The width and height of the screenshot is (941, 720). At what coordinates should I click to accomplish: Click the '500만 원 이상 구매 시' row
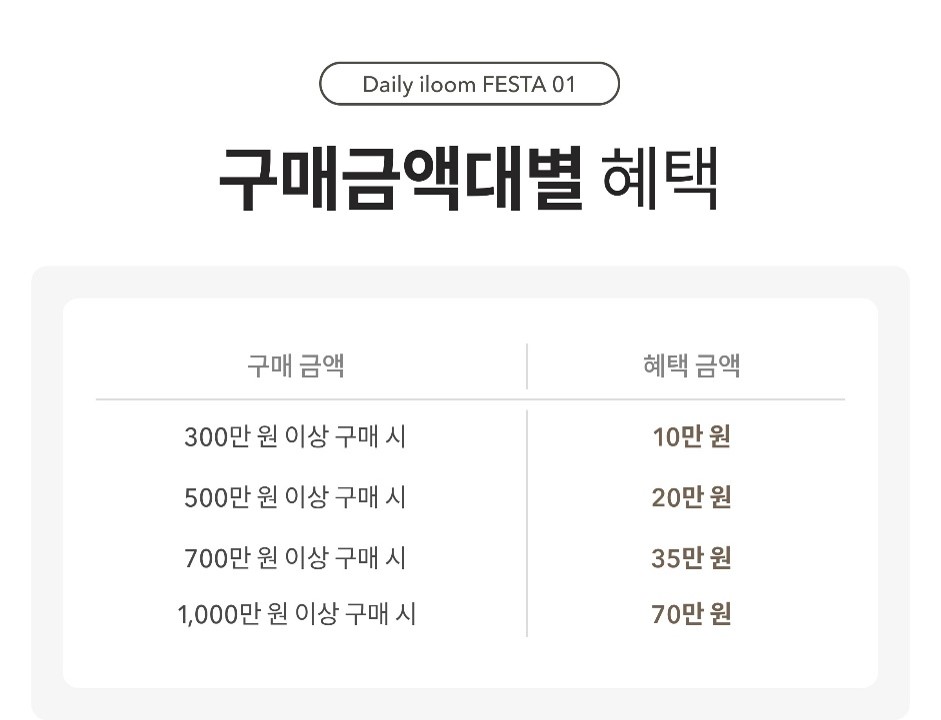(x=295, y=497)
